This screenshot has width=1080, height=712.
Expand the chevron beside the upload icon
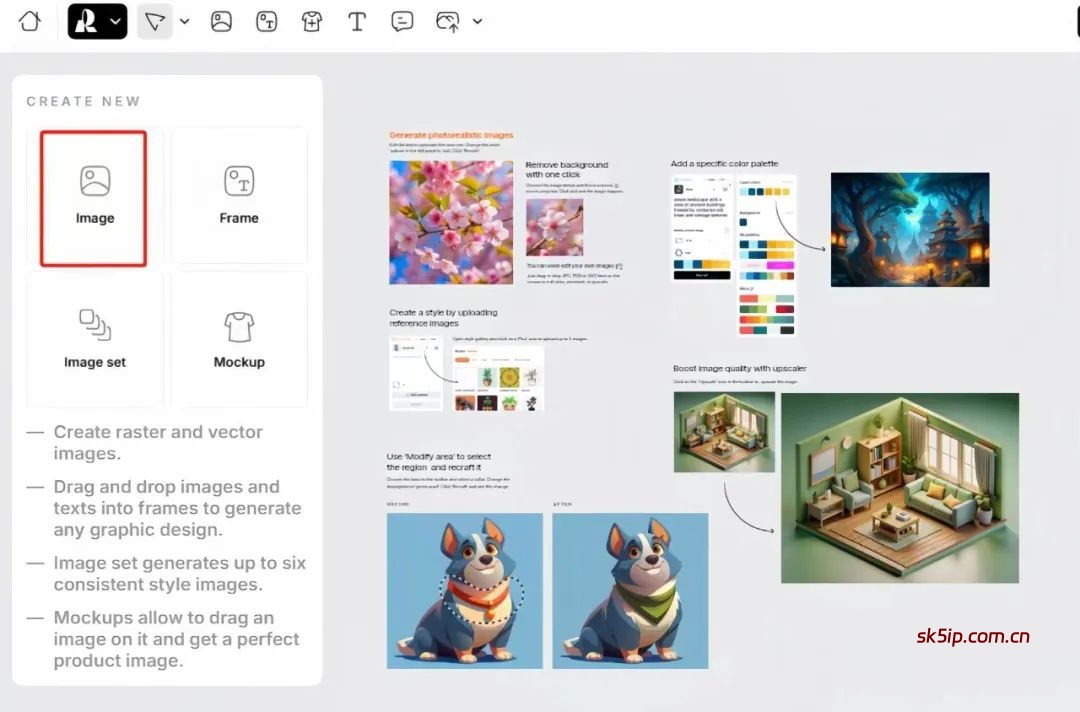pos(477,21)
